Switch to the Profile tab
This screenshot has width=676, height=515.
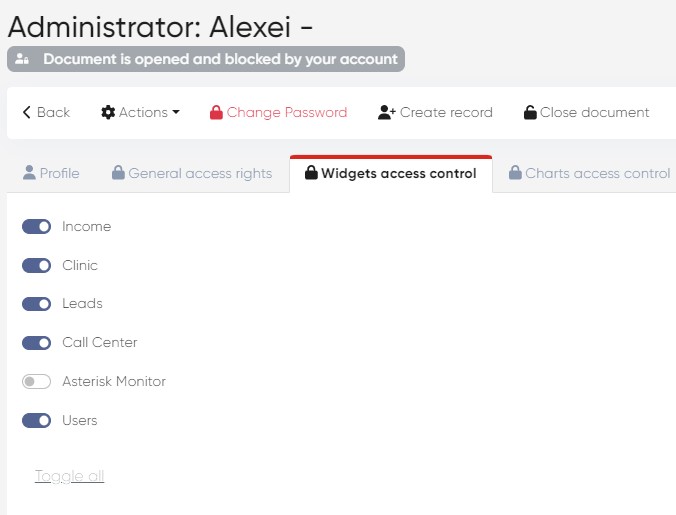51,174
